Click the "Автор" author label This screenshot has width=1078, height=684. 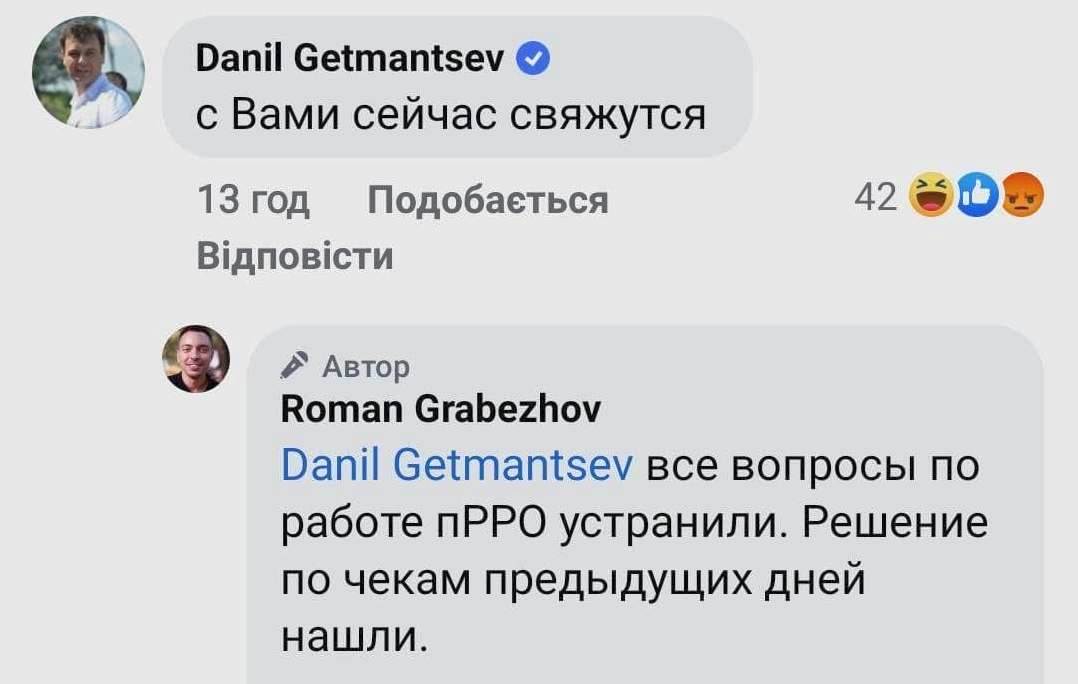(x=366, y=368)
